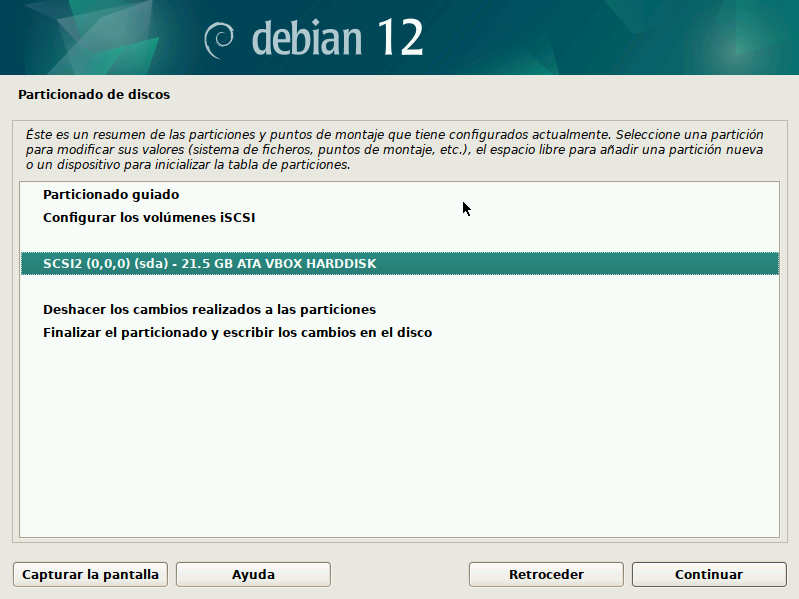
Task: Click the Debian swirl logo
Action: click(219, 39)
